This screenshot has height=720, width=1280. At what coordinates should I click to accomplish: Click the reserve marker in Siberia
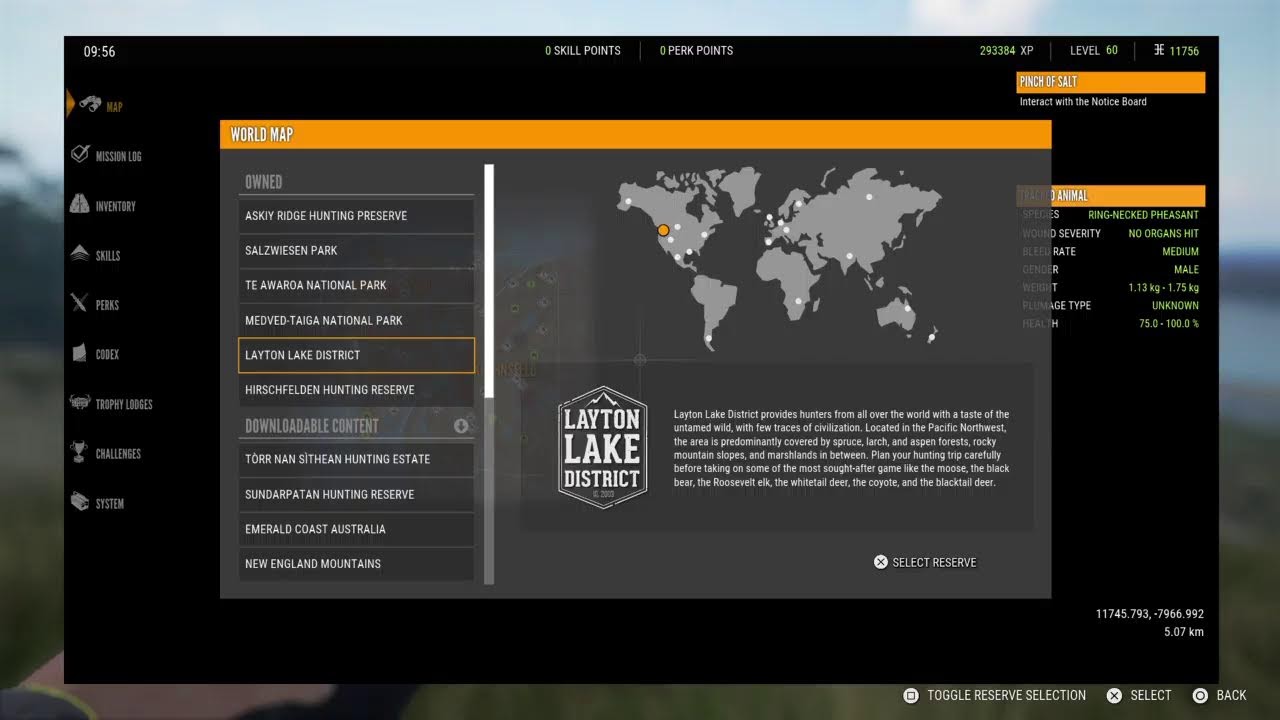click(x=868, y=197)
